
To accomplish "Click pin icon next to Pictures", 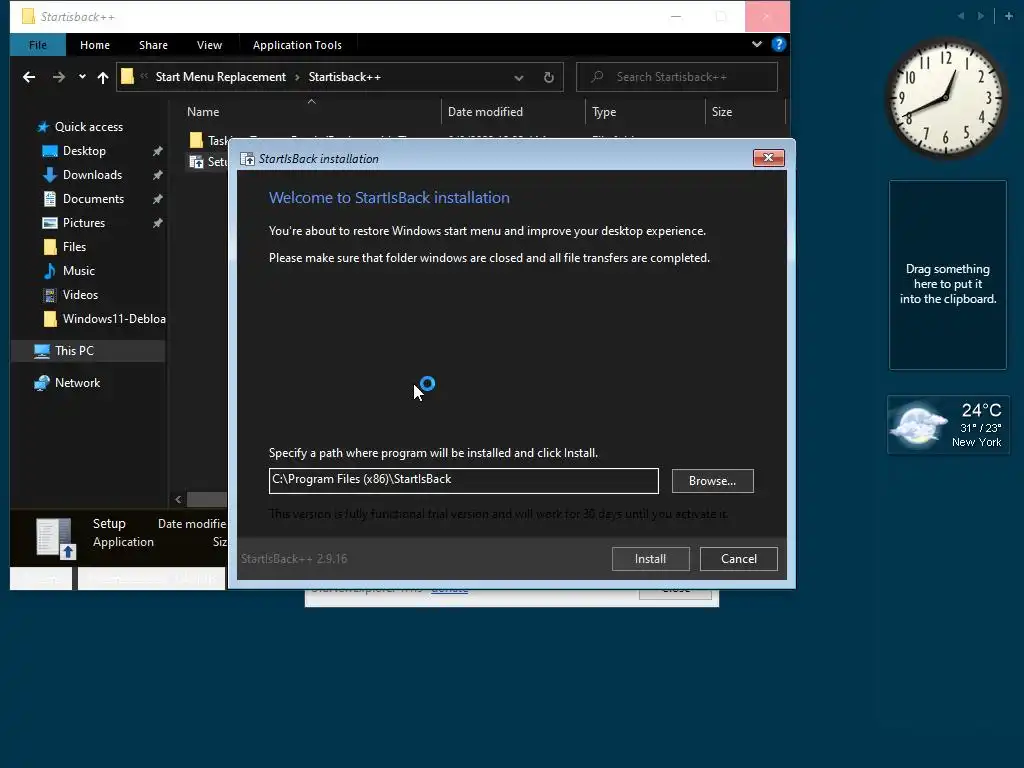I will coord(157,223).
